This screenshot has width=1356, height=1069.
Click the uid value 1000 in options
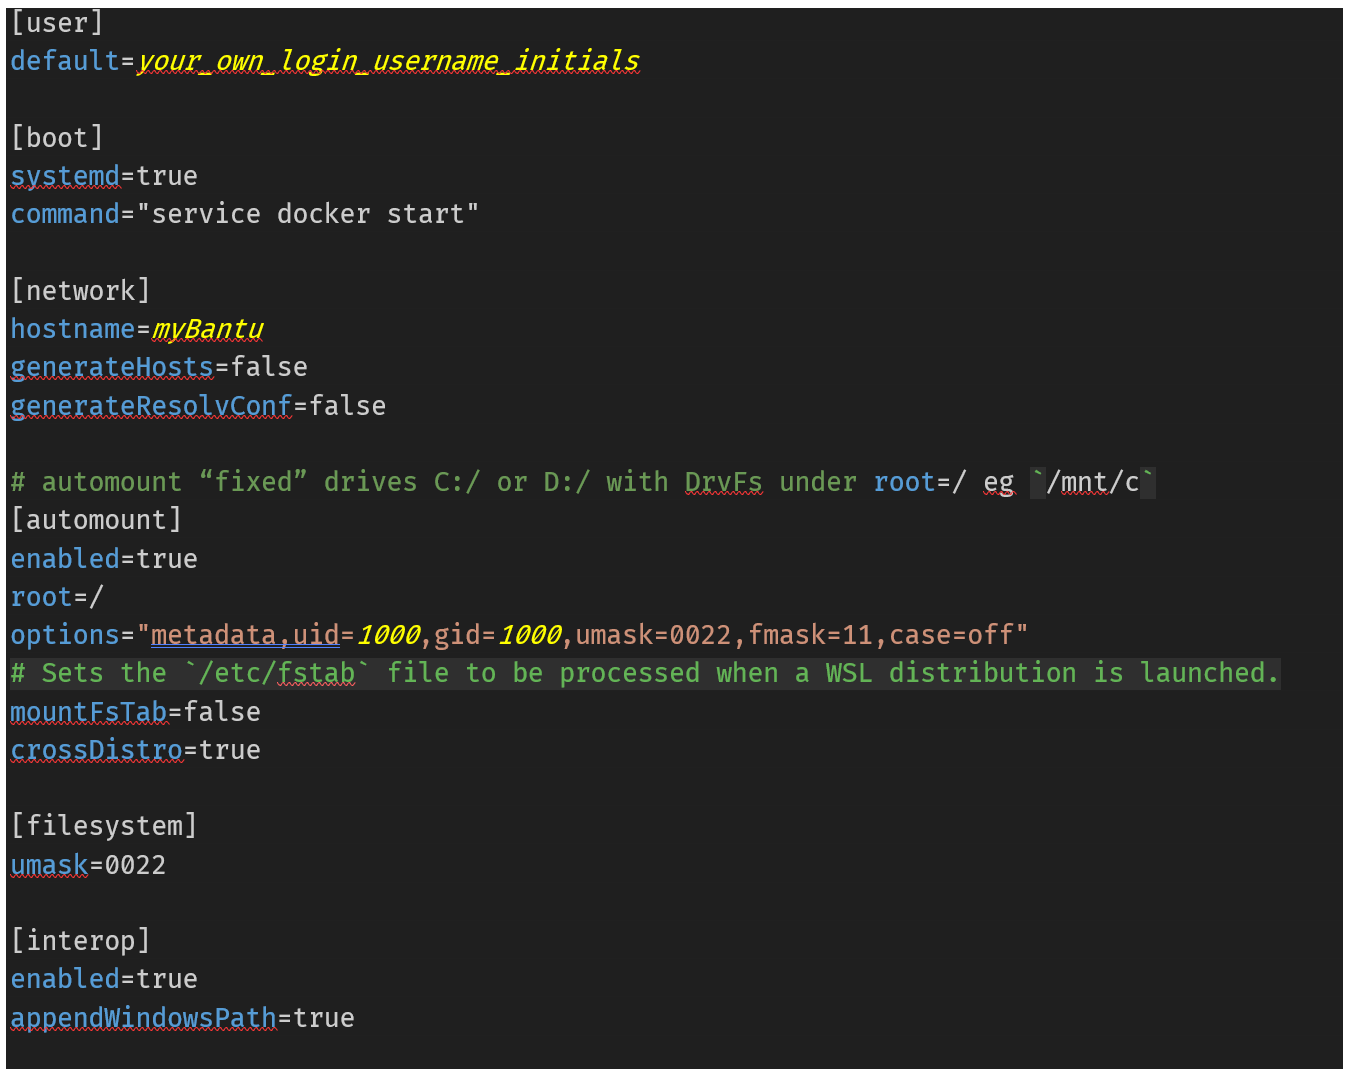coord(388,634)
